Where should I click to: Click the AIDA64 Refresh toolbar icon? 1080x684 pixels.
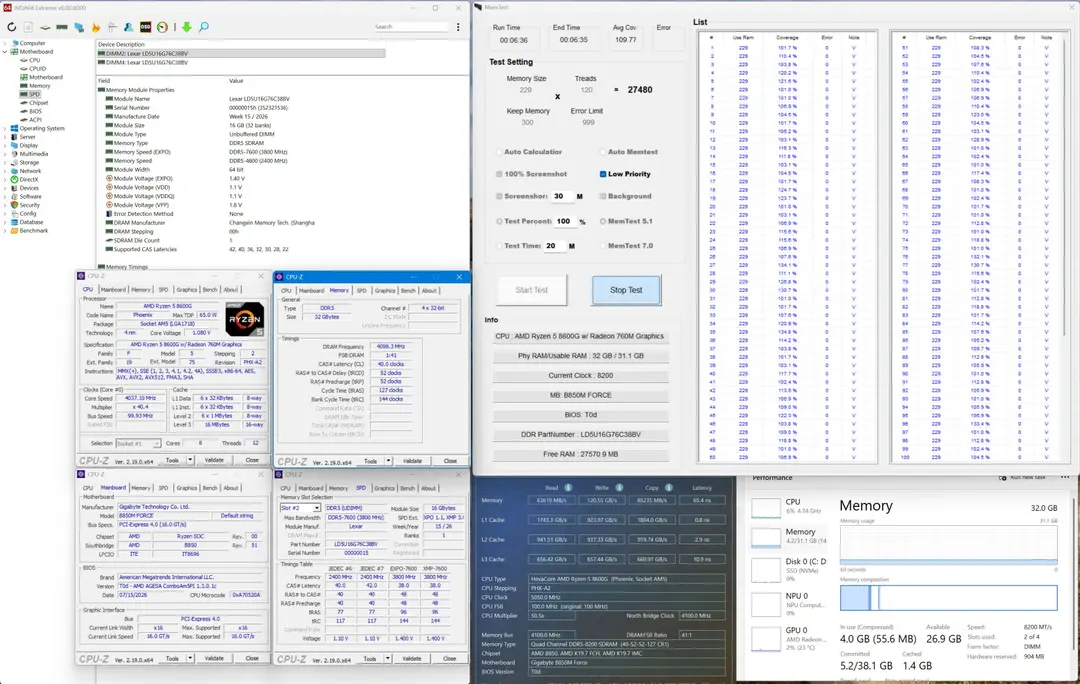[x=12, y=27]
